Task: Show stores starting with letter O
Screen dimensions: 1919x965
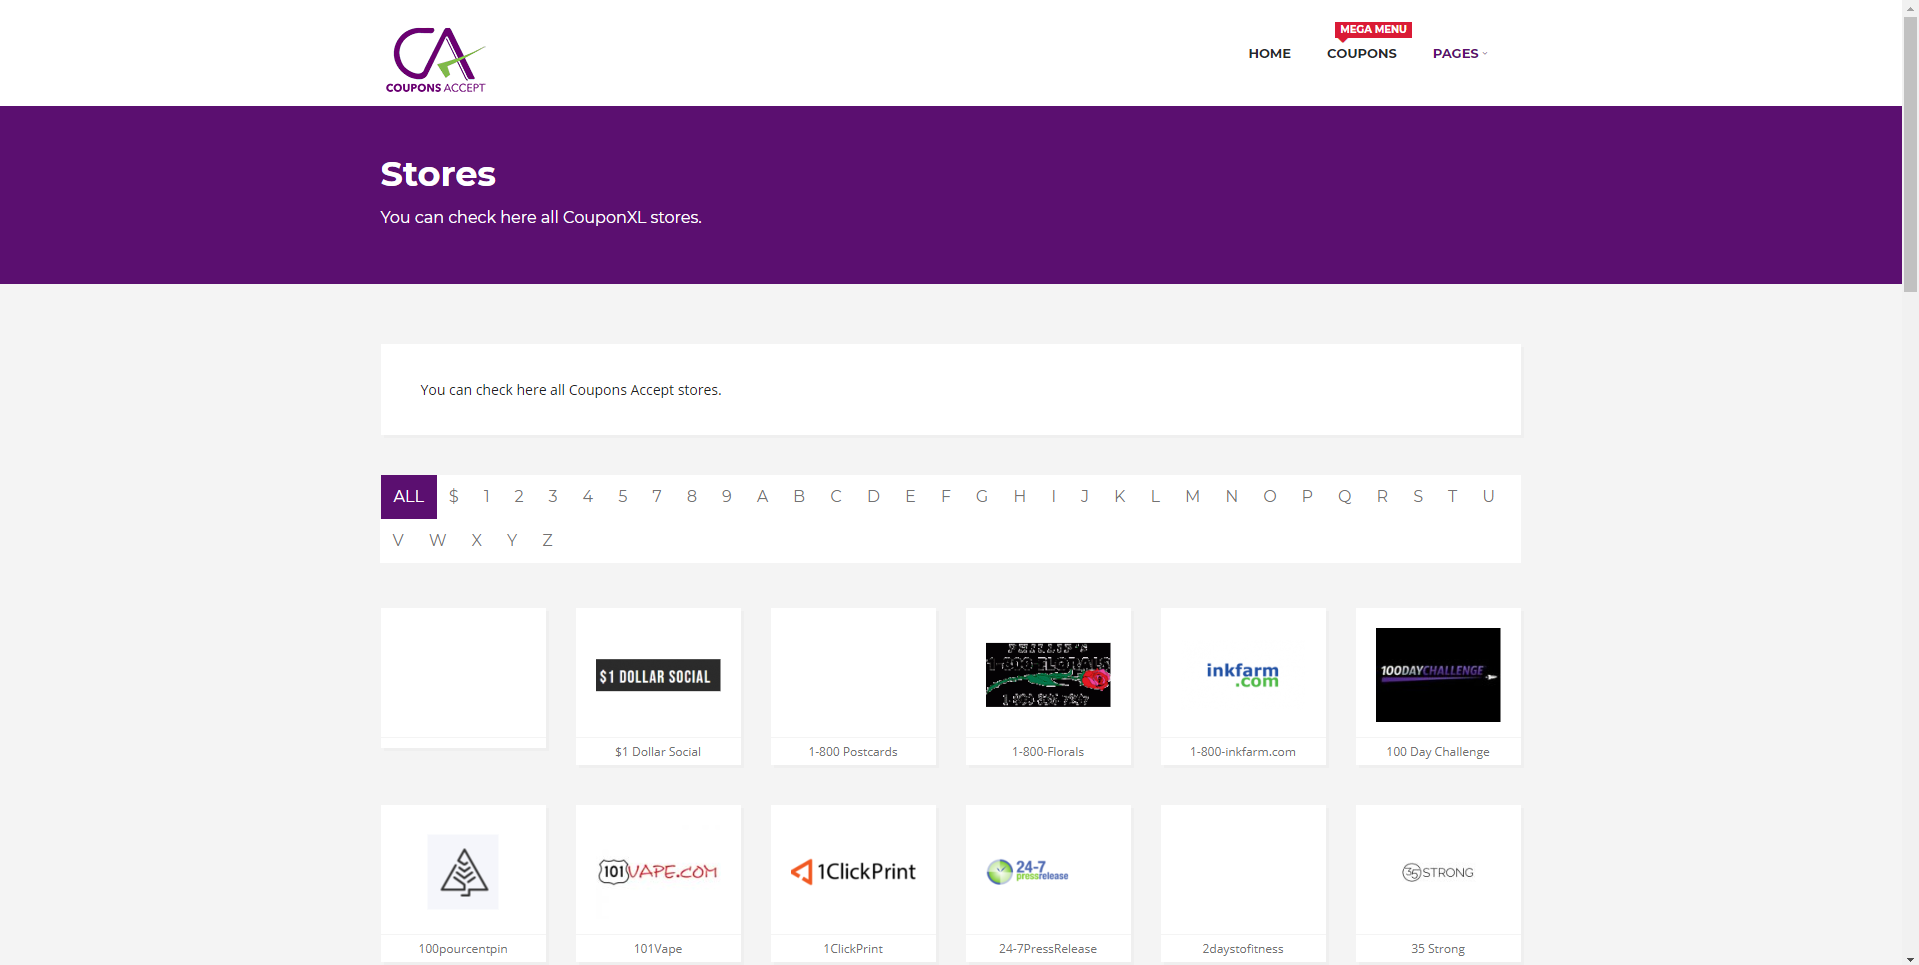Action: pos(1270,497)
